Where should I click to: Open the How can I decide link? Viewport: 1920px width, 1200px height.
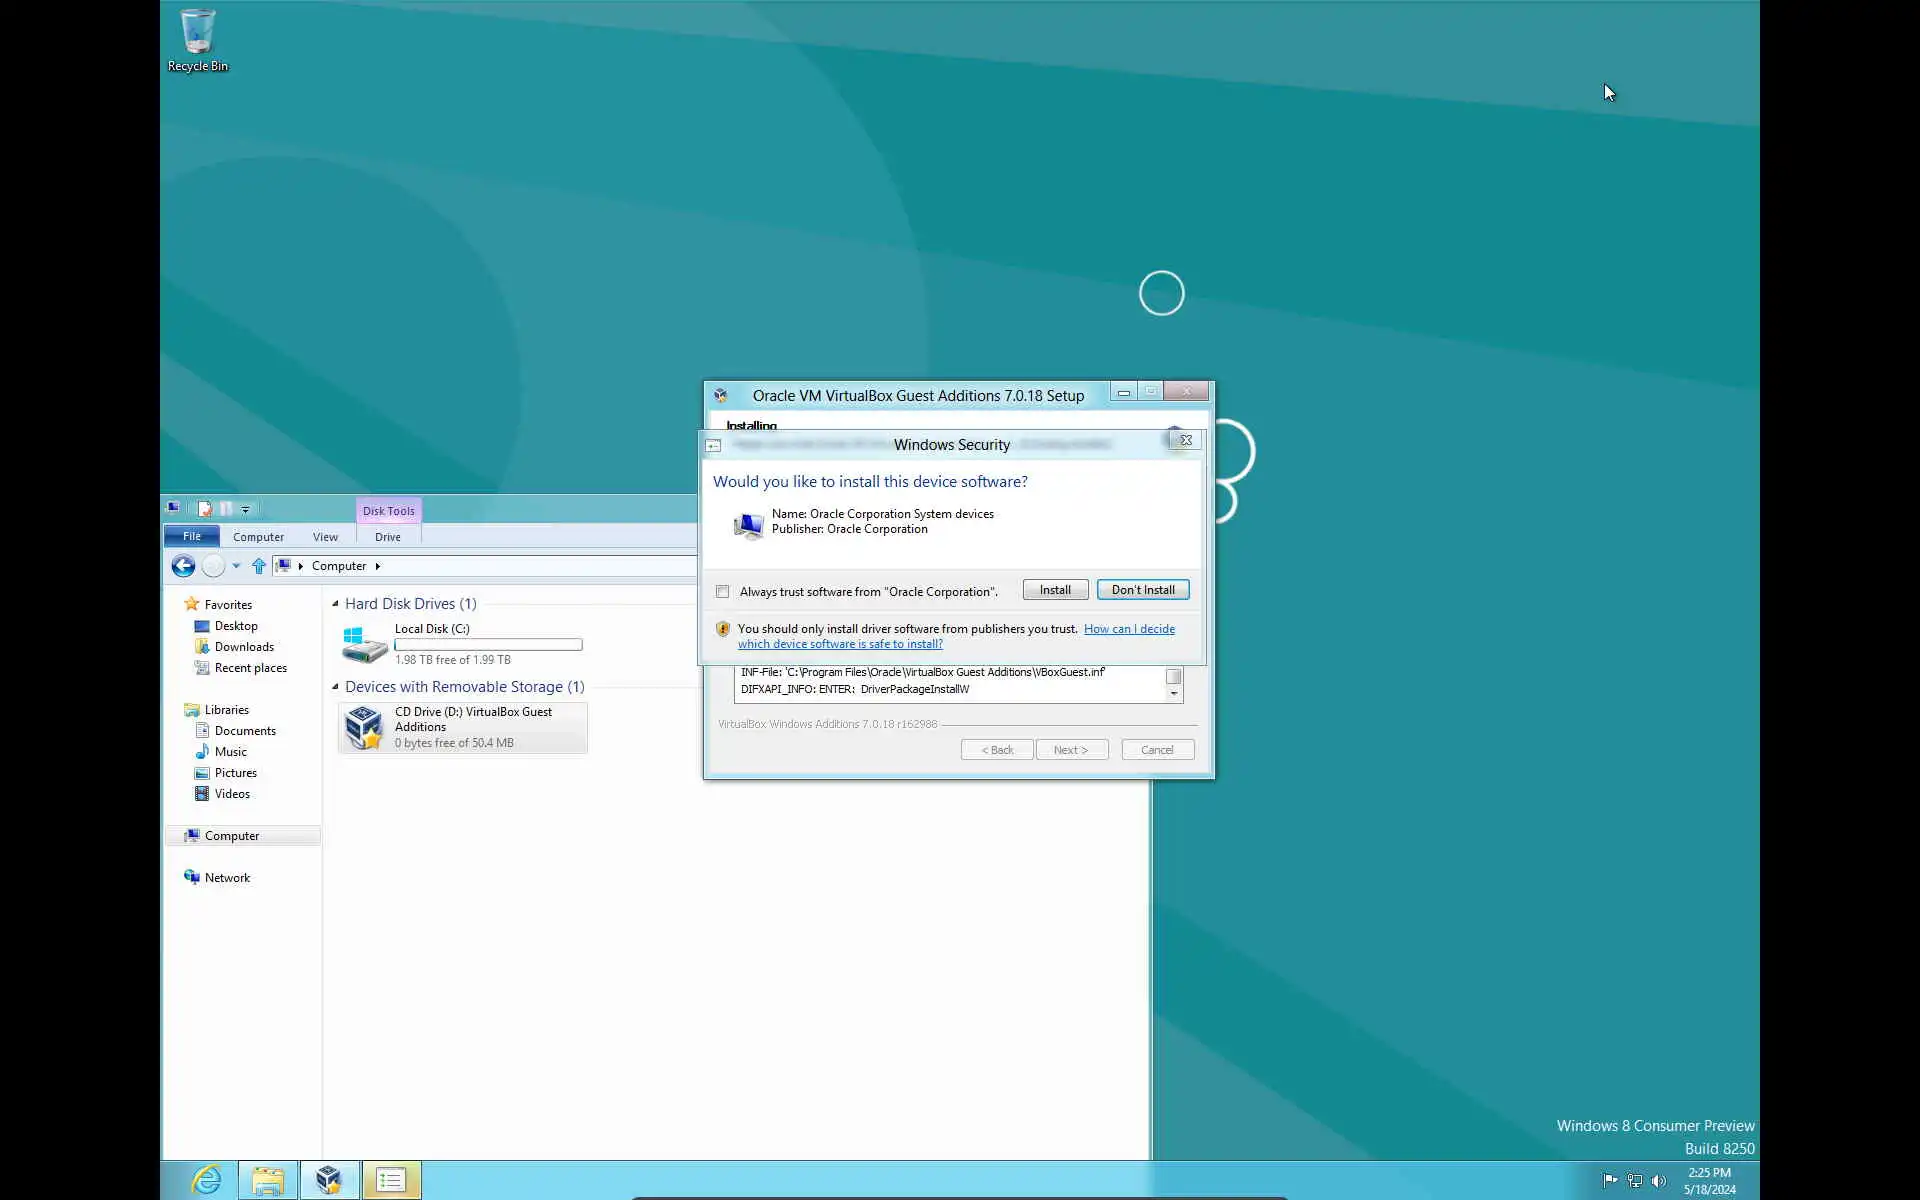pos(1128,629)
